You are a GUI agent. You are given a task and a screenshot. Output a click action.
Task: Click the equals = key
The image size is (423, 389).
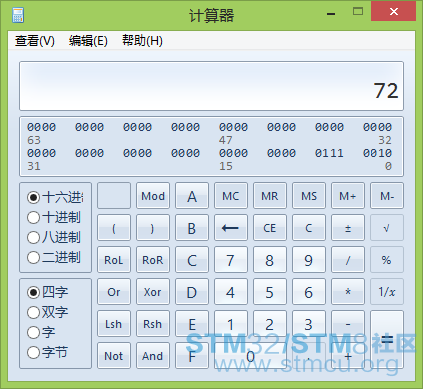[x=387, y=340]
